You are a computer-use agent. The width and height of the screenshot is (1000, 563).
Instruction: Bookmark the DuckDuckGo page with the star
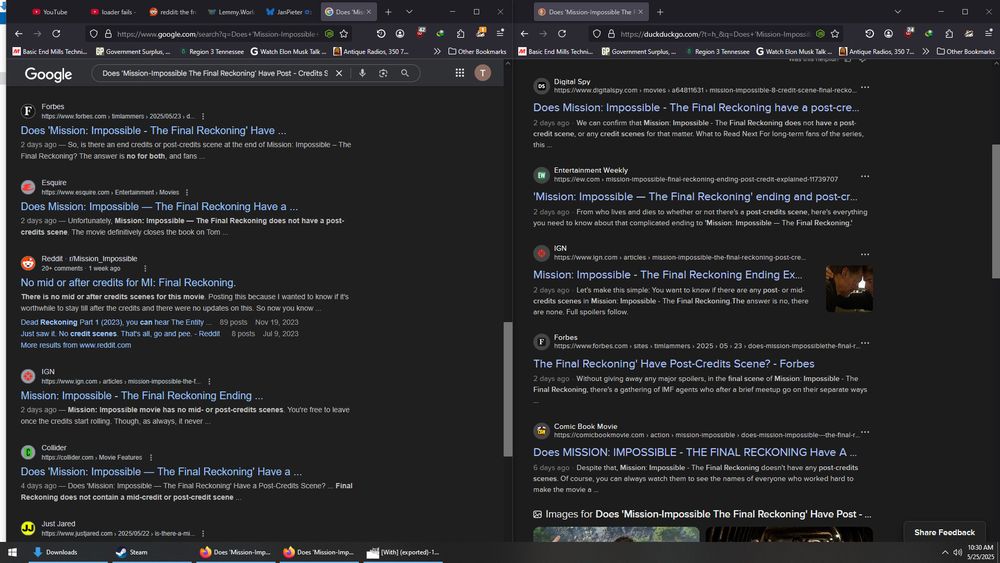(835, 34)
